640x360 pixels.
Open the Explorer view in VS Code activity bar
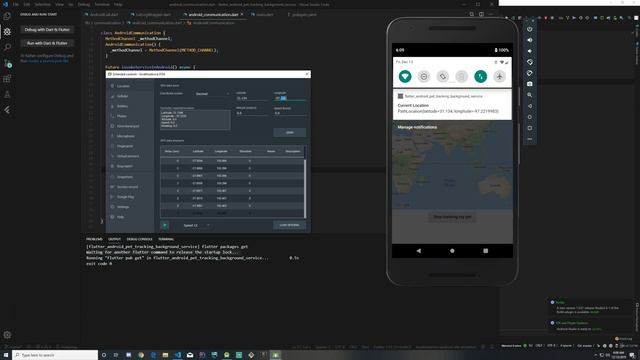click(7, 16)
